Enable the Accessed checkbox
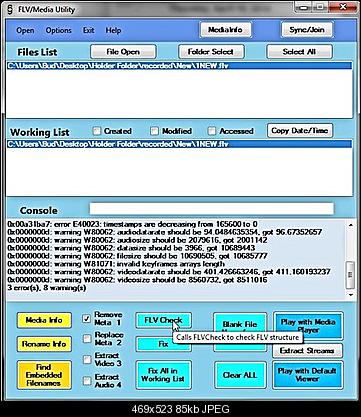 click(x=212, y=131)
